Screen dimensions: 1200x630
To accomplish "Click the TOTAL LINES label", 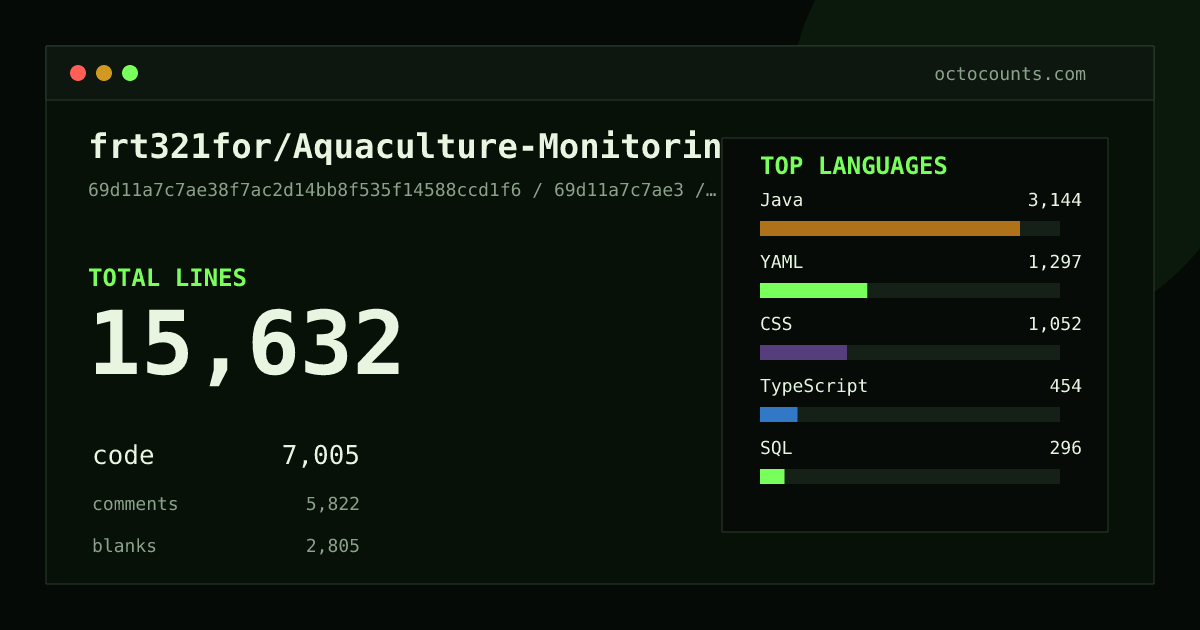I will [167, 278].
